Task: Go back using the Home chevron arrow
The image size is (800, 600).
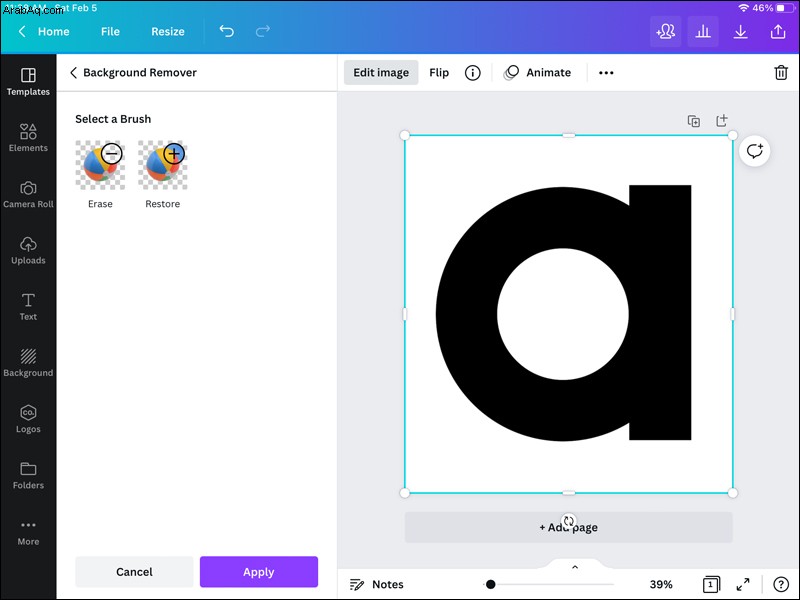Action: pyautogui.click(x=22, y=32)
